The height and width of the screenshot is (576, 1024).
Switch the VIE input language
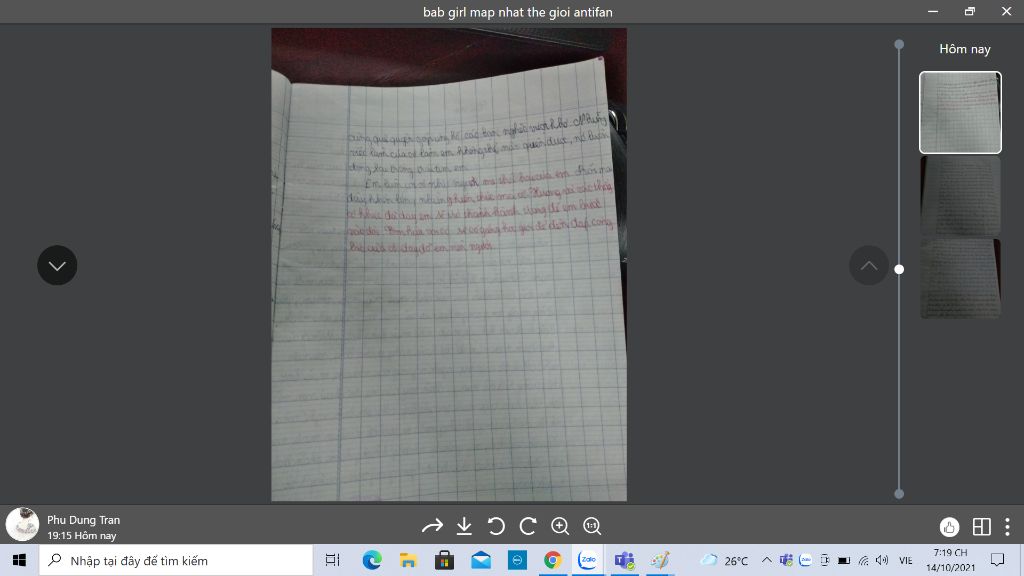click(905, 560)
